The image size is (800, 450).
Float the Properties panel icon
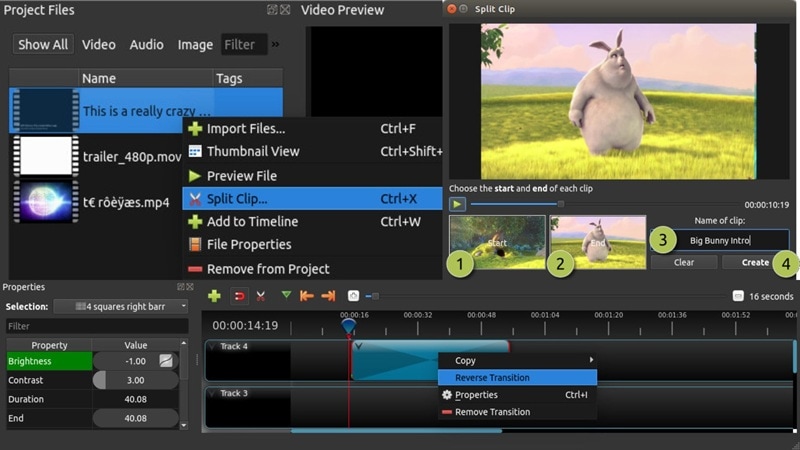click(x=181, y=287)
